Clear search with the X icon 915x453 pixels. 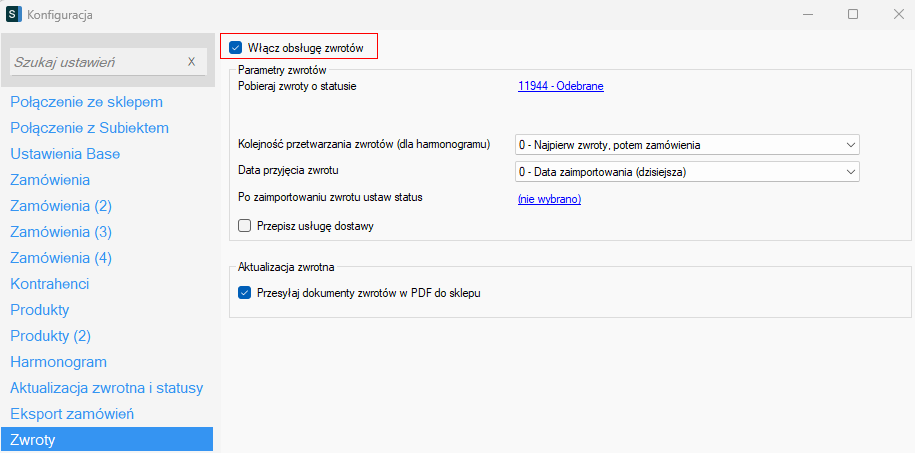(191, 62)
